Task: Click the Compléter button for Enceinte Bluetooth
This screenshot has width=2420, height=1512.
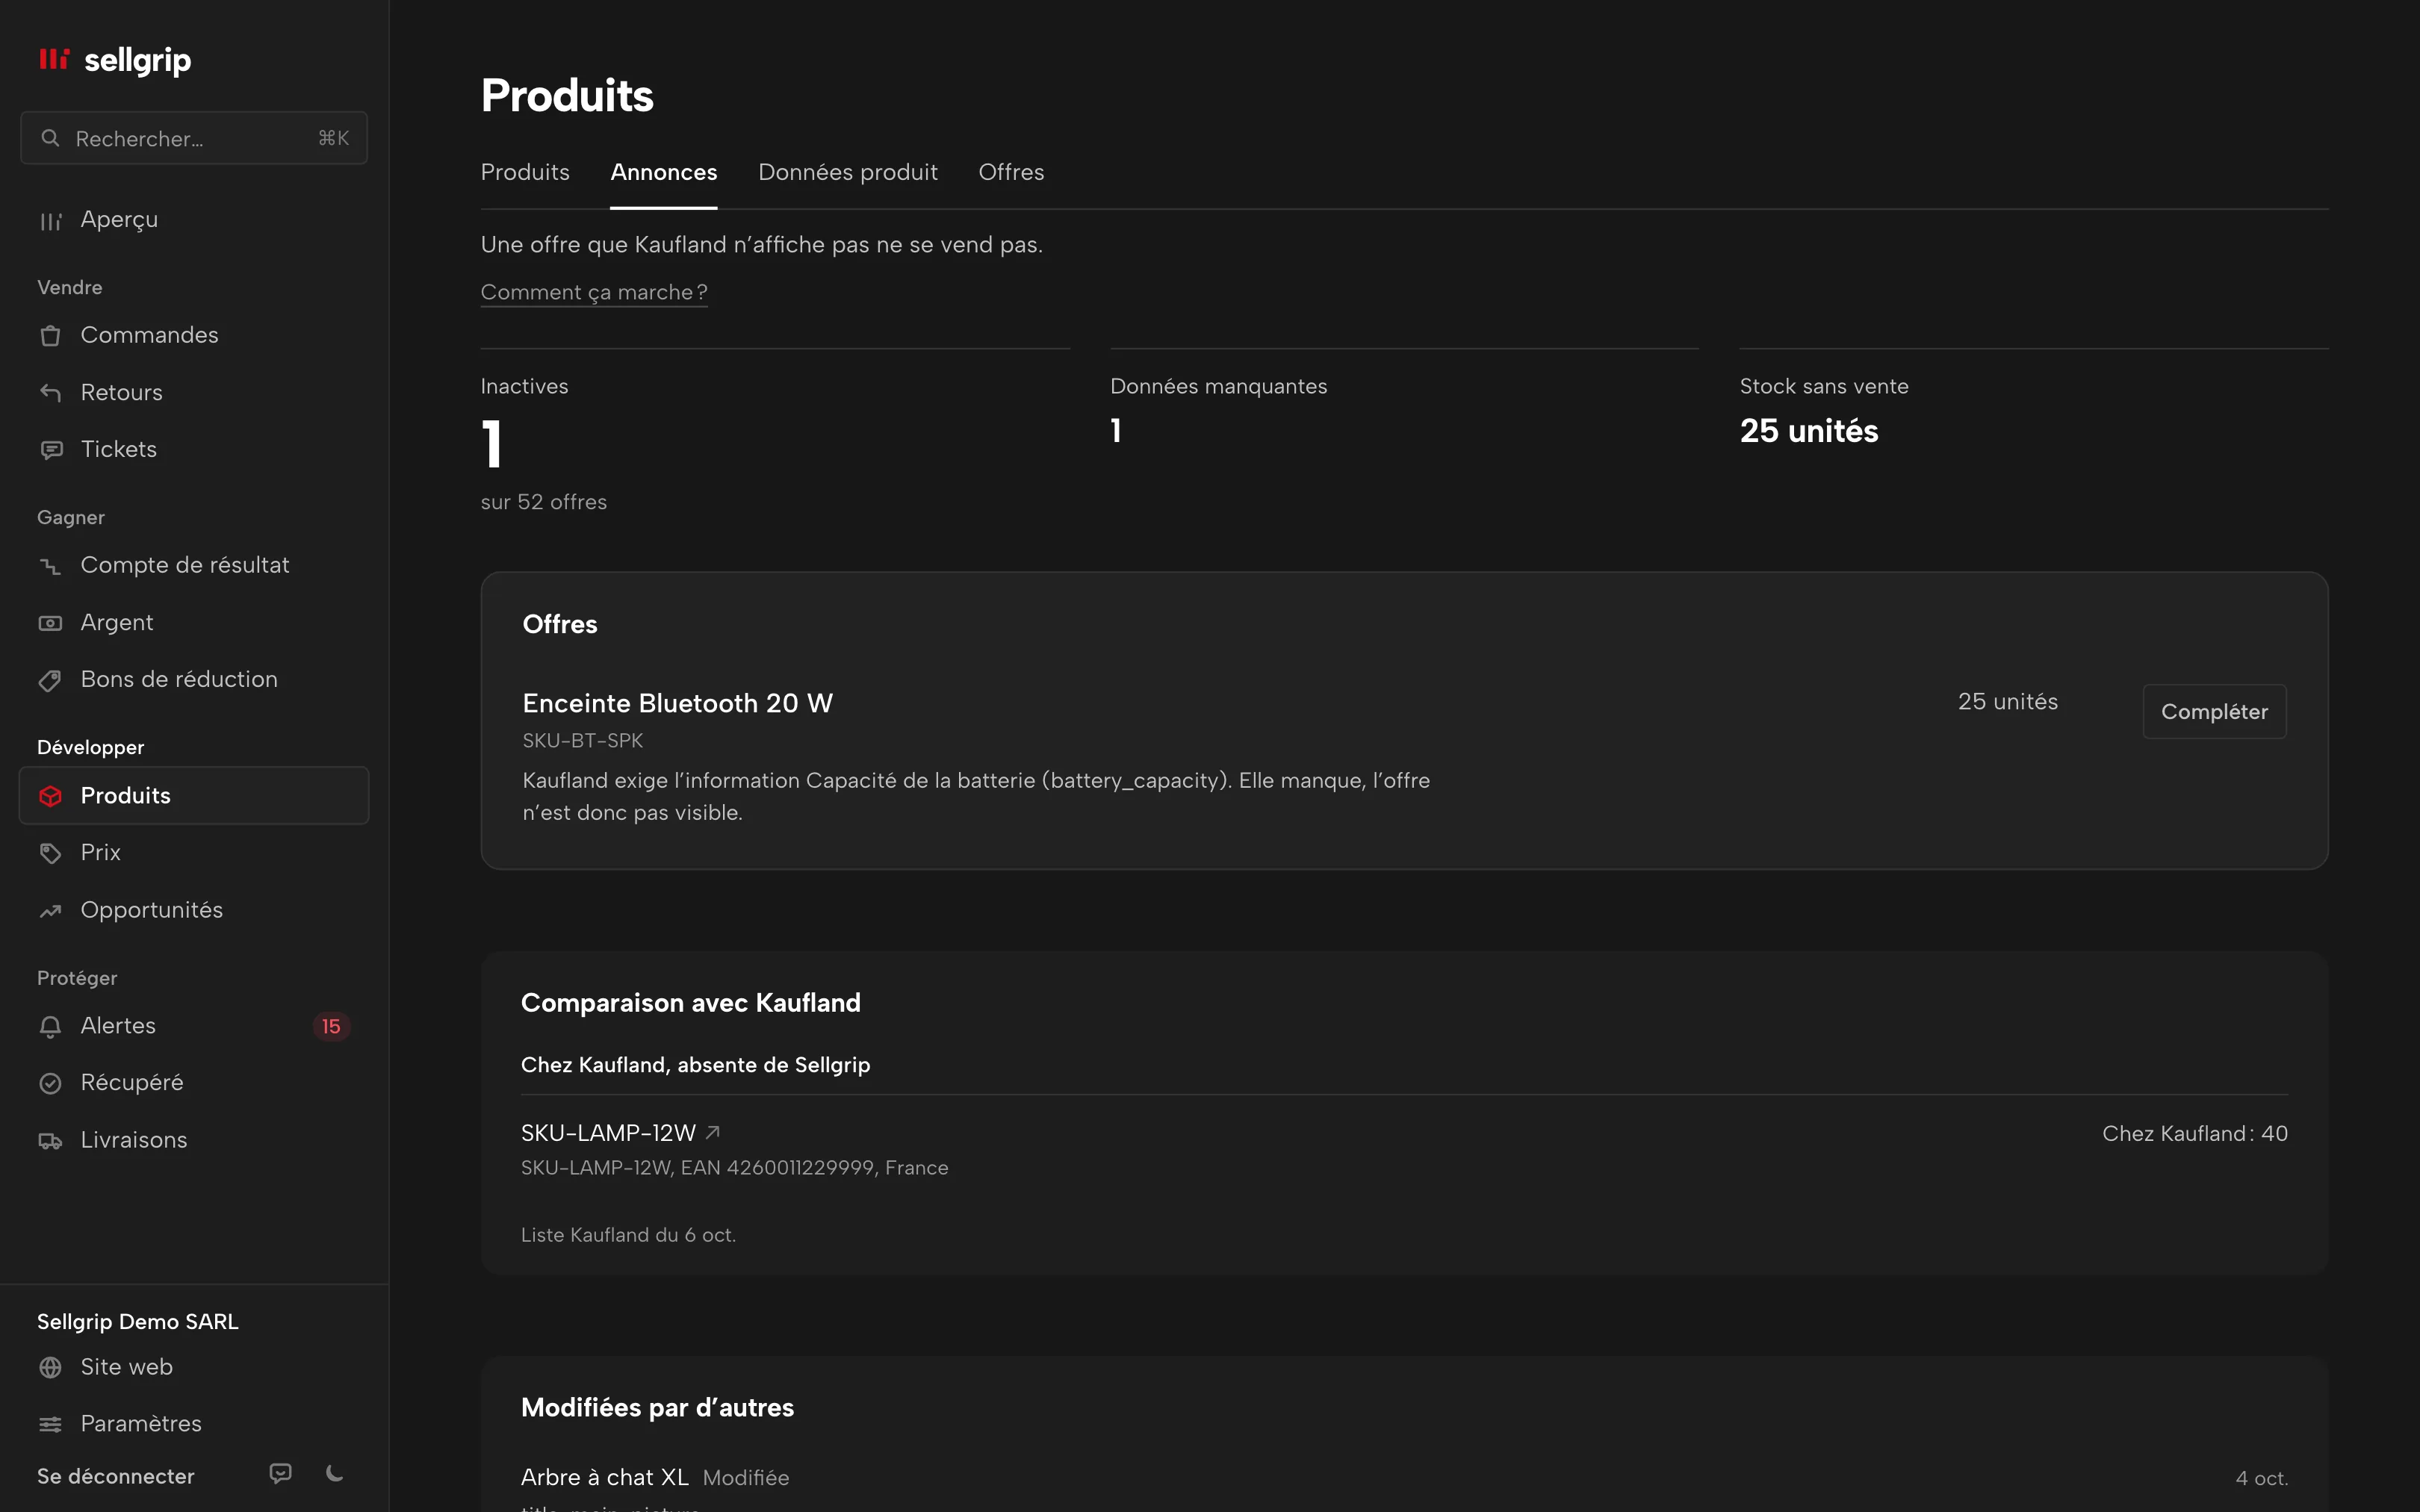Action: 2214,711
